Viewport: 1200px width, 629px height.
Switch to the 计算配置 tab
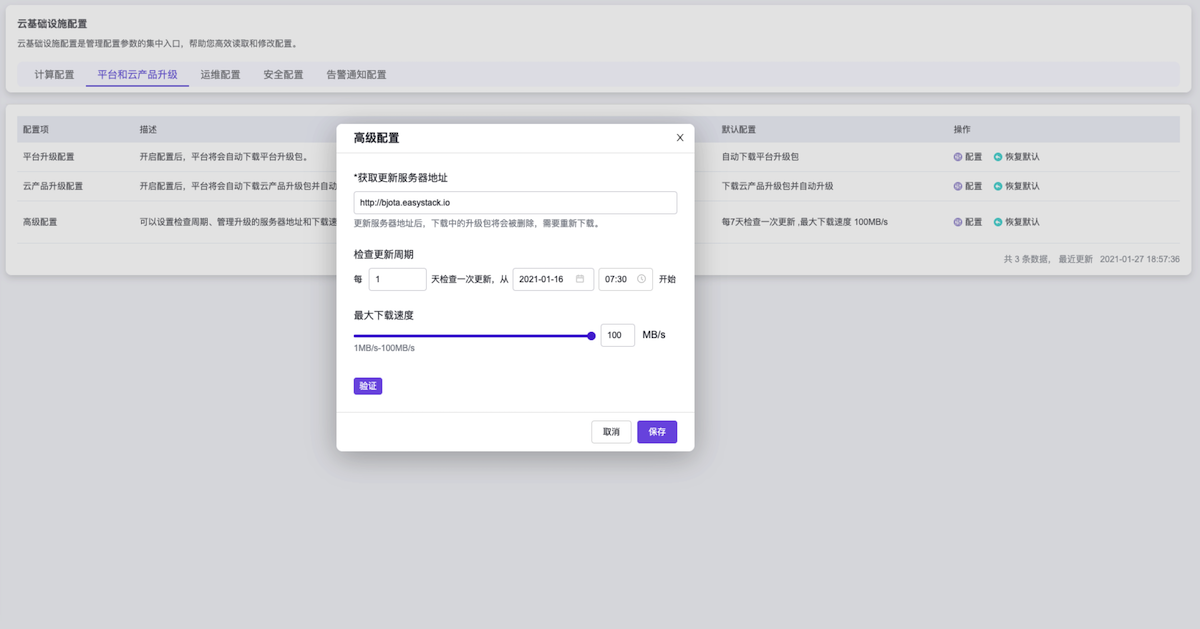coord(54,75)
